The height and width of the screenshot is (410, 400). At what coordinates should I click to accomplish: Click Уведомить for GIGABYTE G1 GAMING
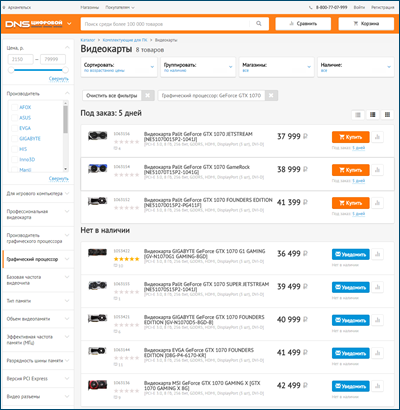point(350,254)
